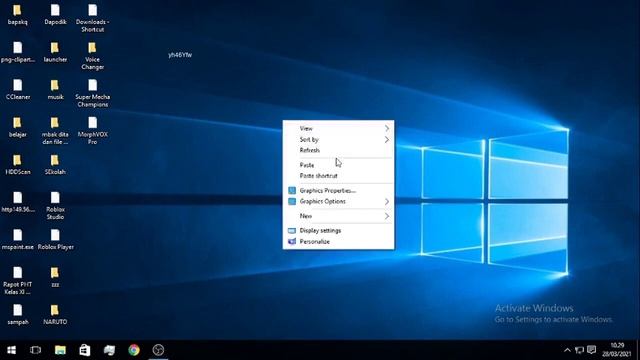Viewport: 640px width, 360px height.
Task: Open the taskbar app beside Microsoft Store
Action: (109, 350)
